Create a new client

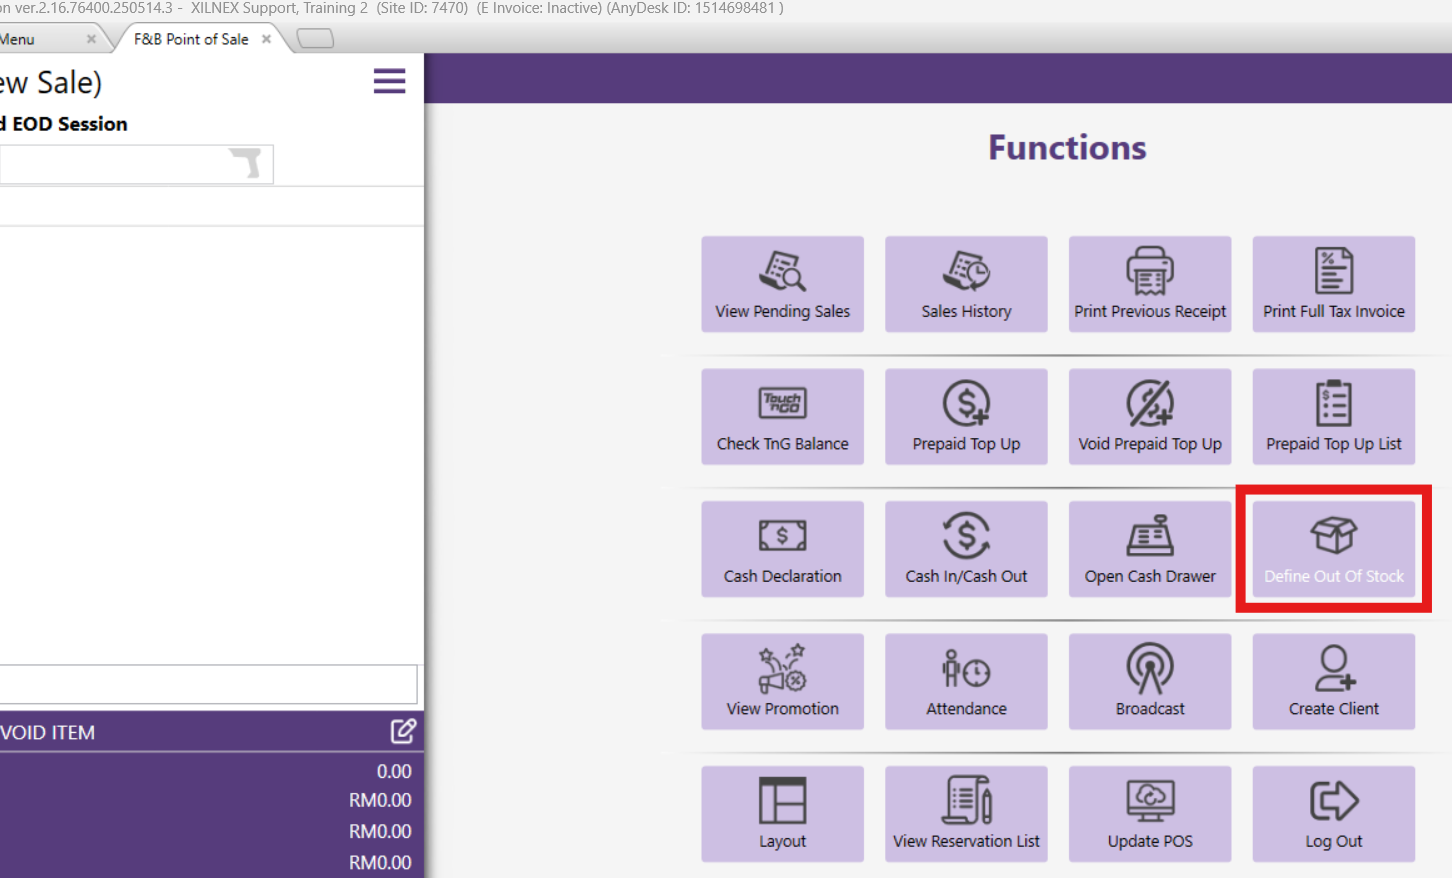click(x=1333, y=682)
